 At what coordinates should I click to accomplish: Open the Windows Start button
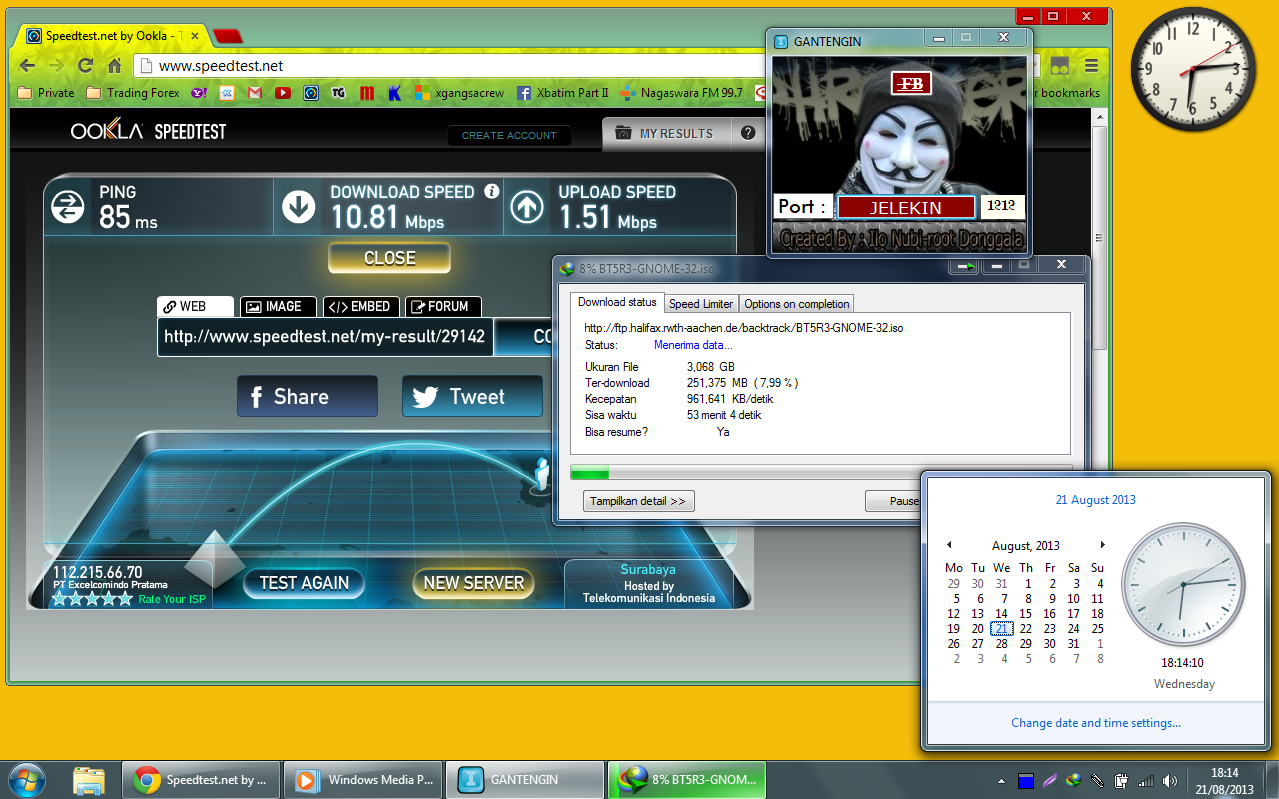(26, 779)
